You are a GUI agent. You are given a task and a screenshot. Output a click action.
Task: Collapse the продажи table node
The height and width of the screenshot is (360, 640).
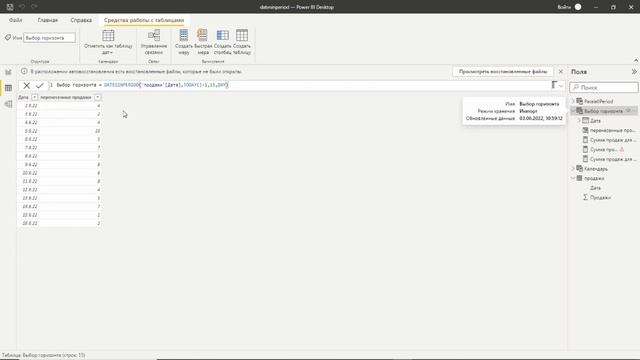tap(573, 178)
